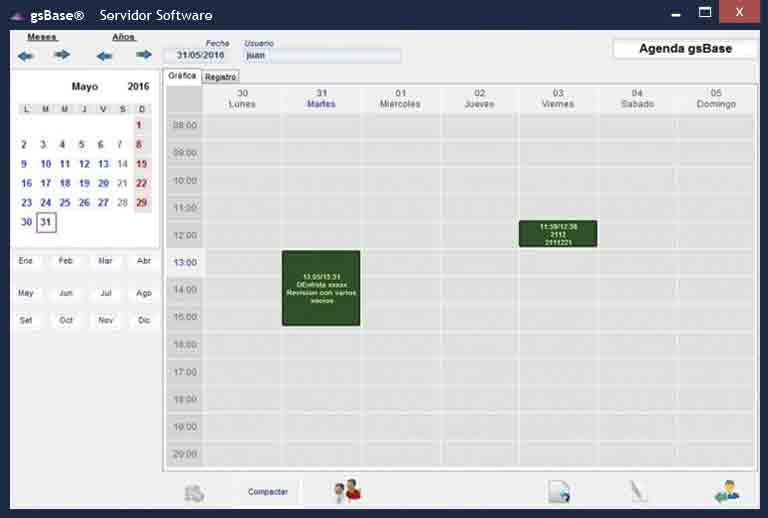
Task: Click the 05 Domingo column header
Action: (x=716, y=99)
